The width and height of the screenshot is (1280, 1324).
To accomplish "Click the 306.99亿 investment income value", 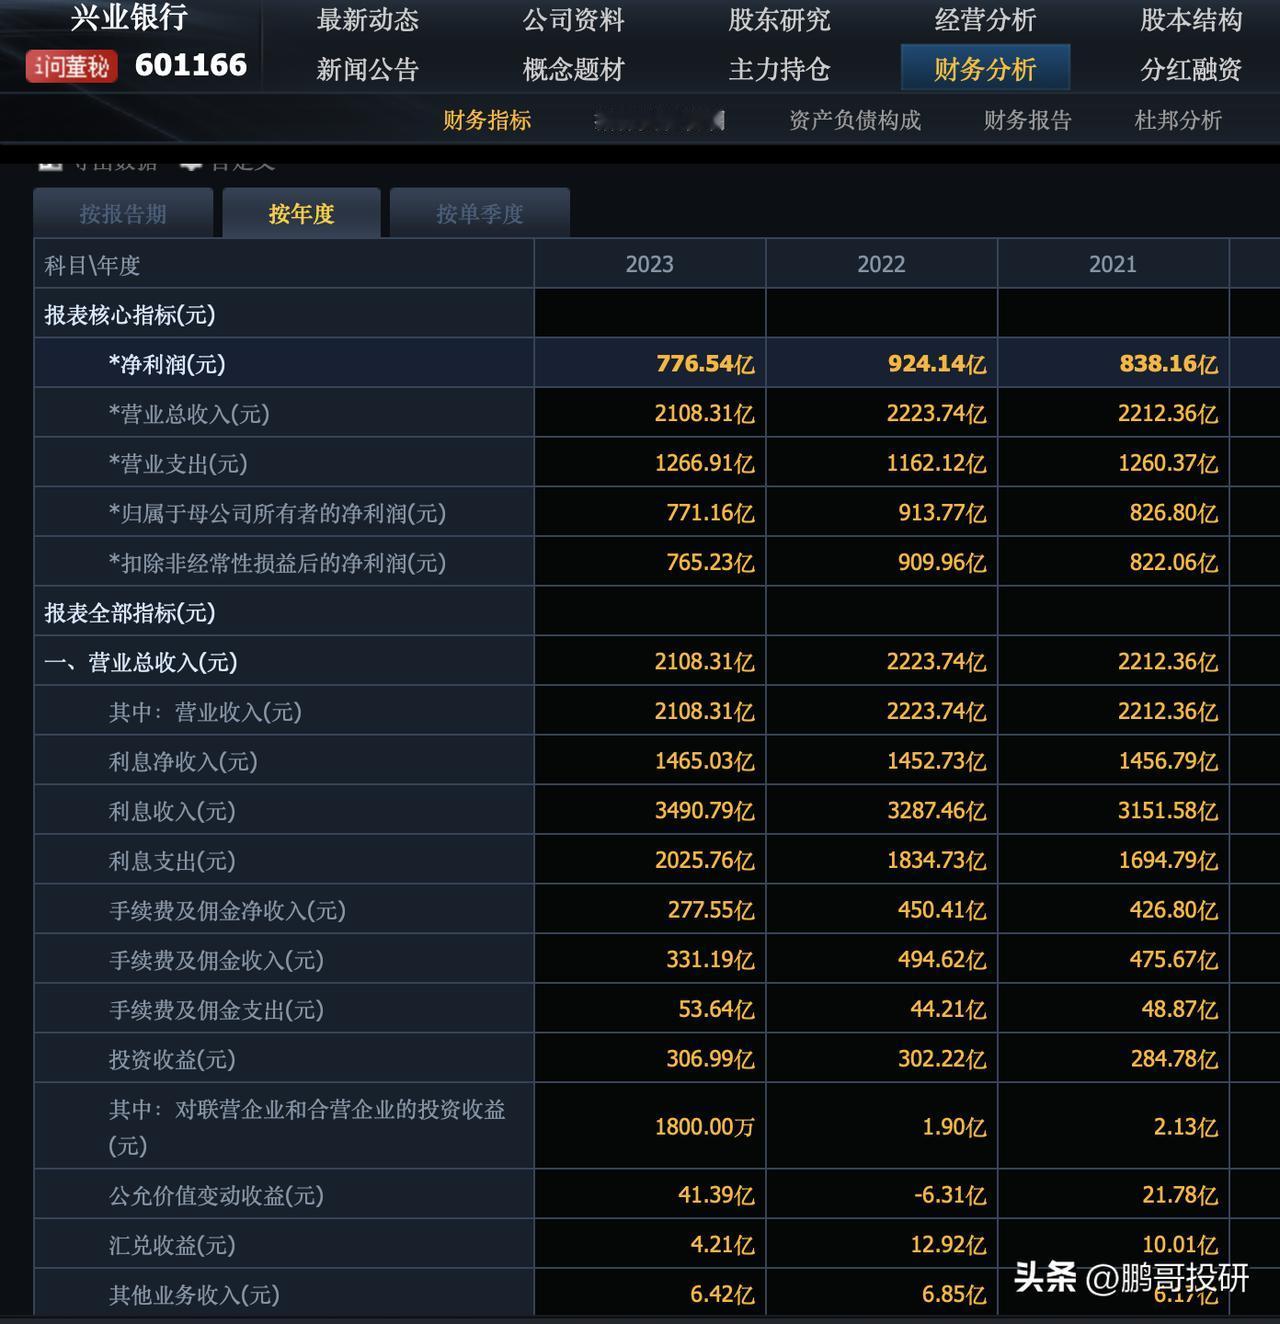I will 711,1059.
